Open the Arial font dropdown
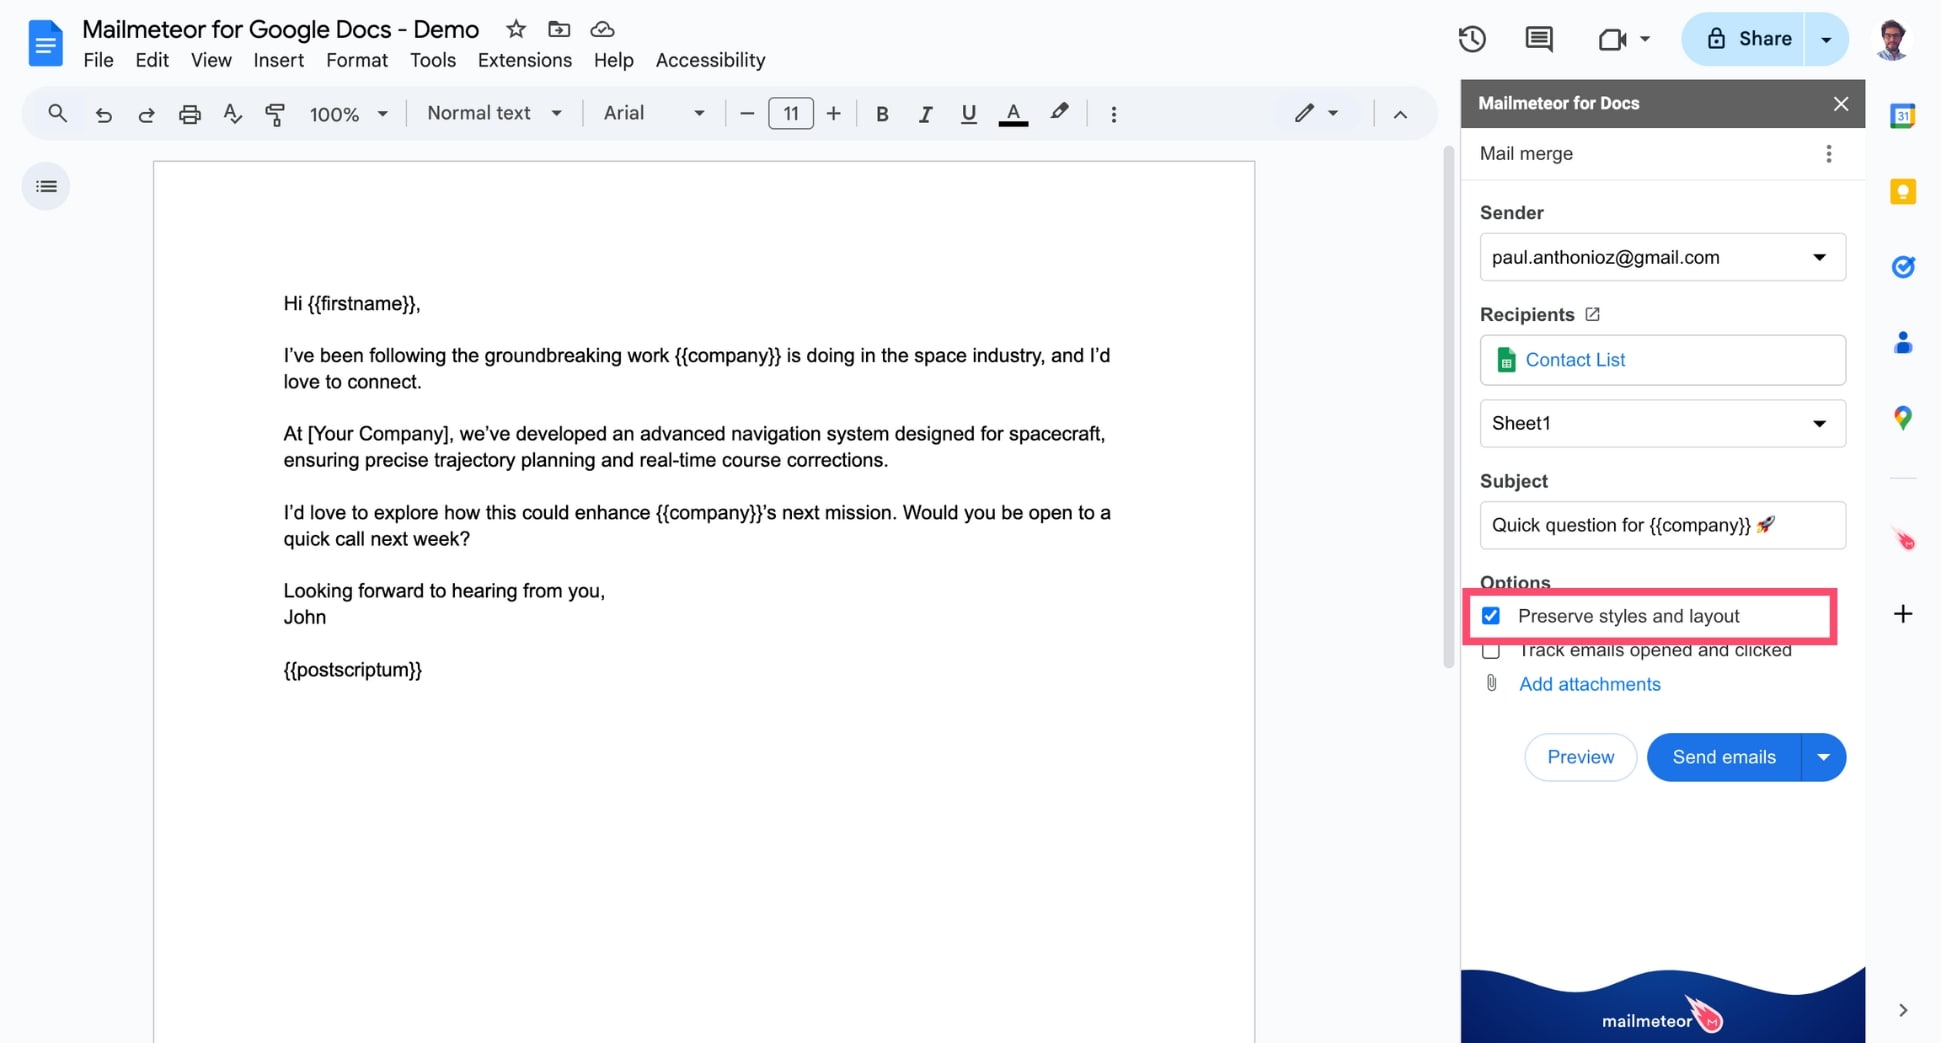Viewport: 1941px width, 1043px height. (x=653, y=113)
